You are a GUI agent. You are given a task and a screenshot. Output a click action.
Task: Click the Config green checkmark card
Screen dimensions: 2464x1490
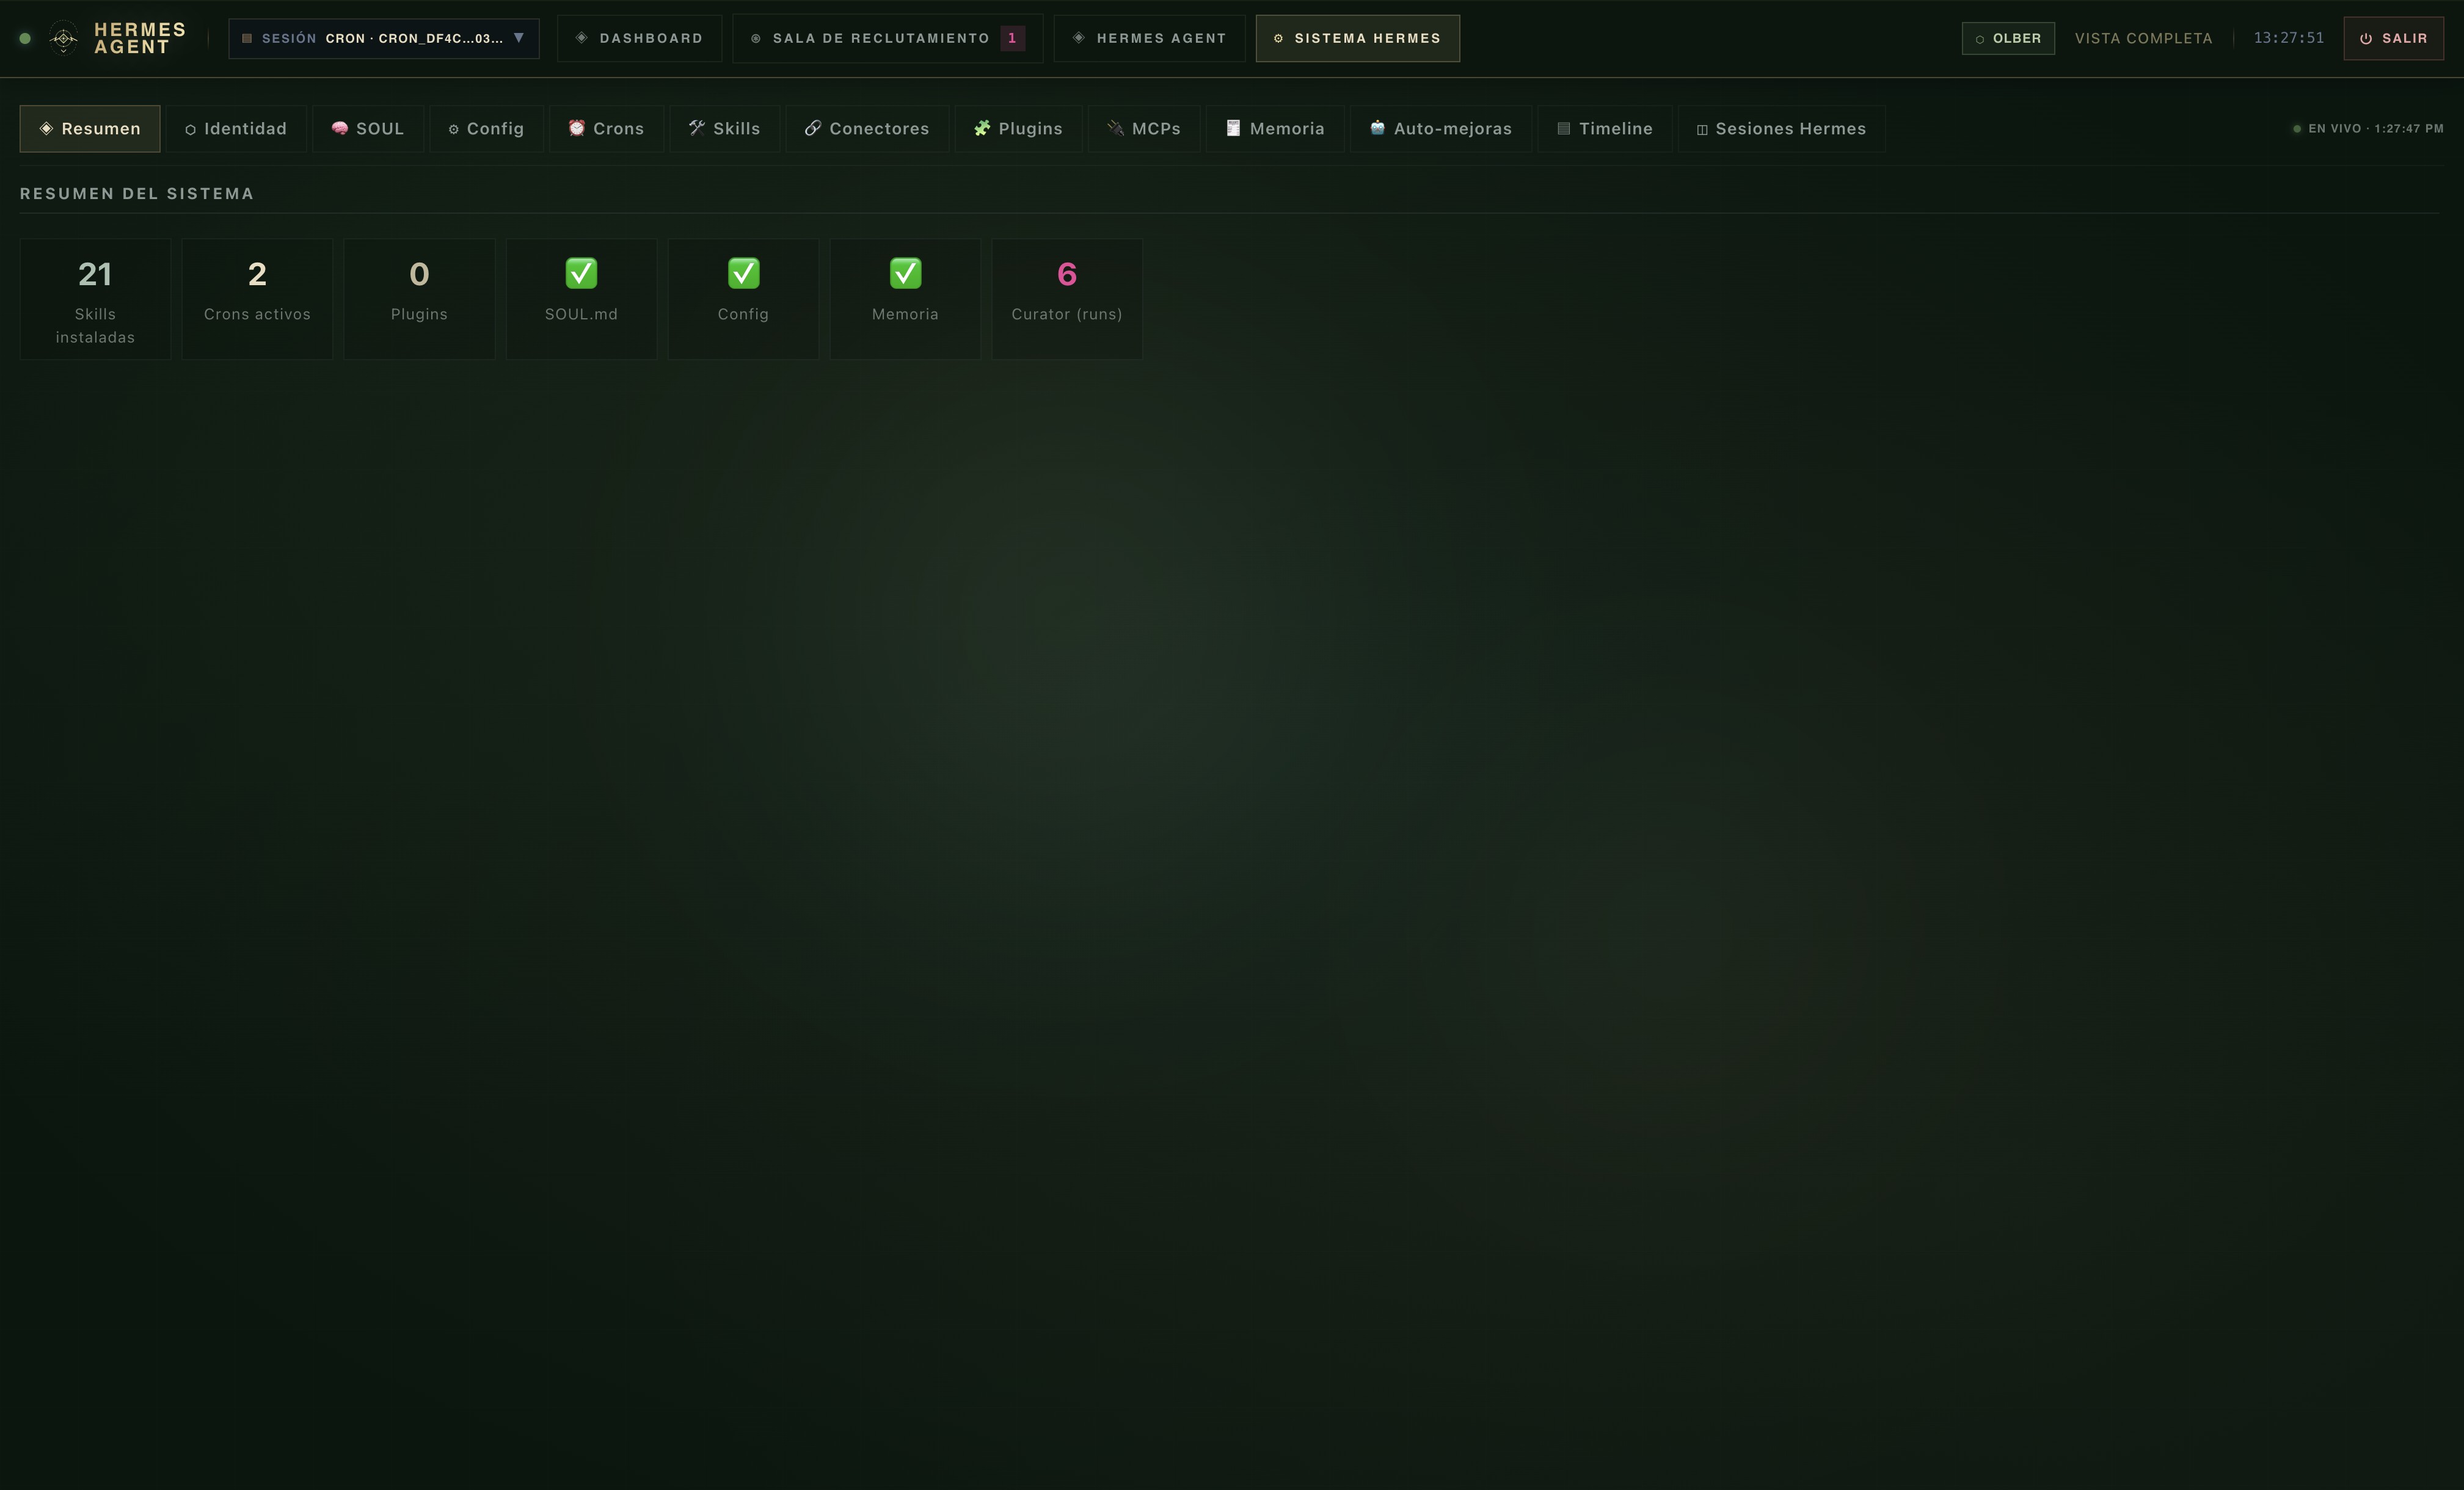point(743,298)
